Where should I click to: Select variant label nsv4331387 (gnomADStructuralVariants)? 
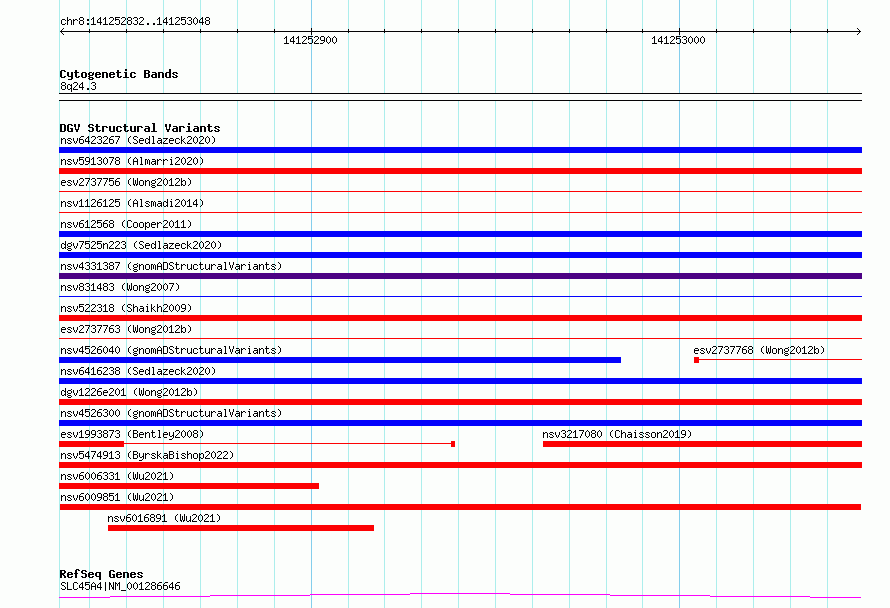coord(171,266)
